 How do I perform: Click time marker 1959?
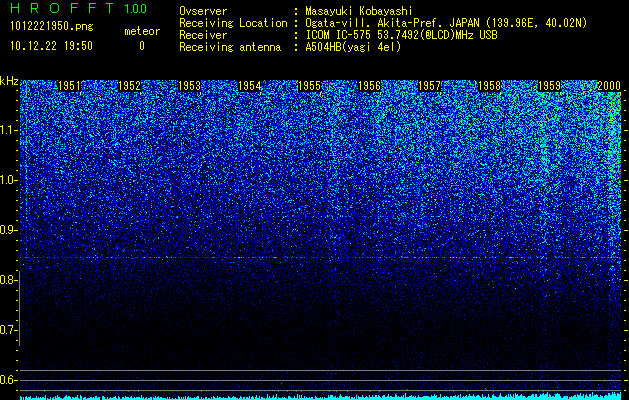549,86
